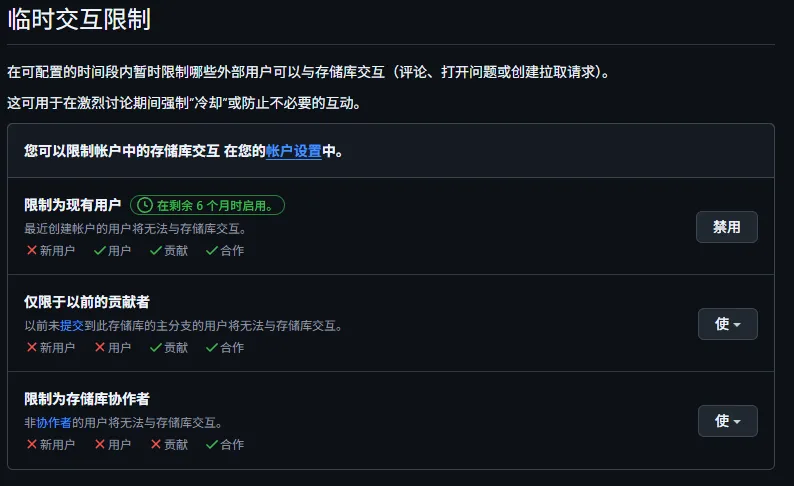This screenshot has height=486, width=794.
Task: Click red X beside 新用户 under 限制为现有用户
Action: (x=31, y=250)
